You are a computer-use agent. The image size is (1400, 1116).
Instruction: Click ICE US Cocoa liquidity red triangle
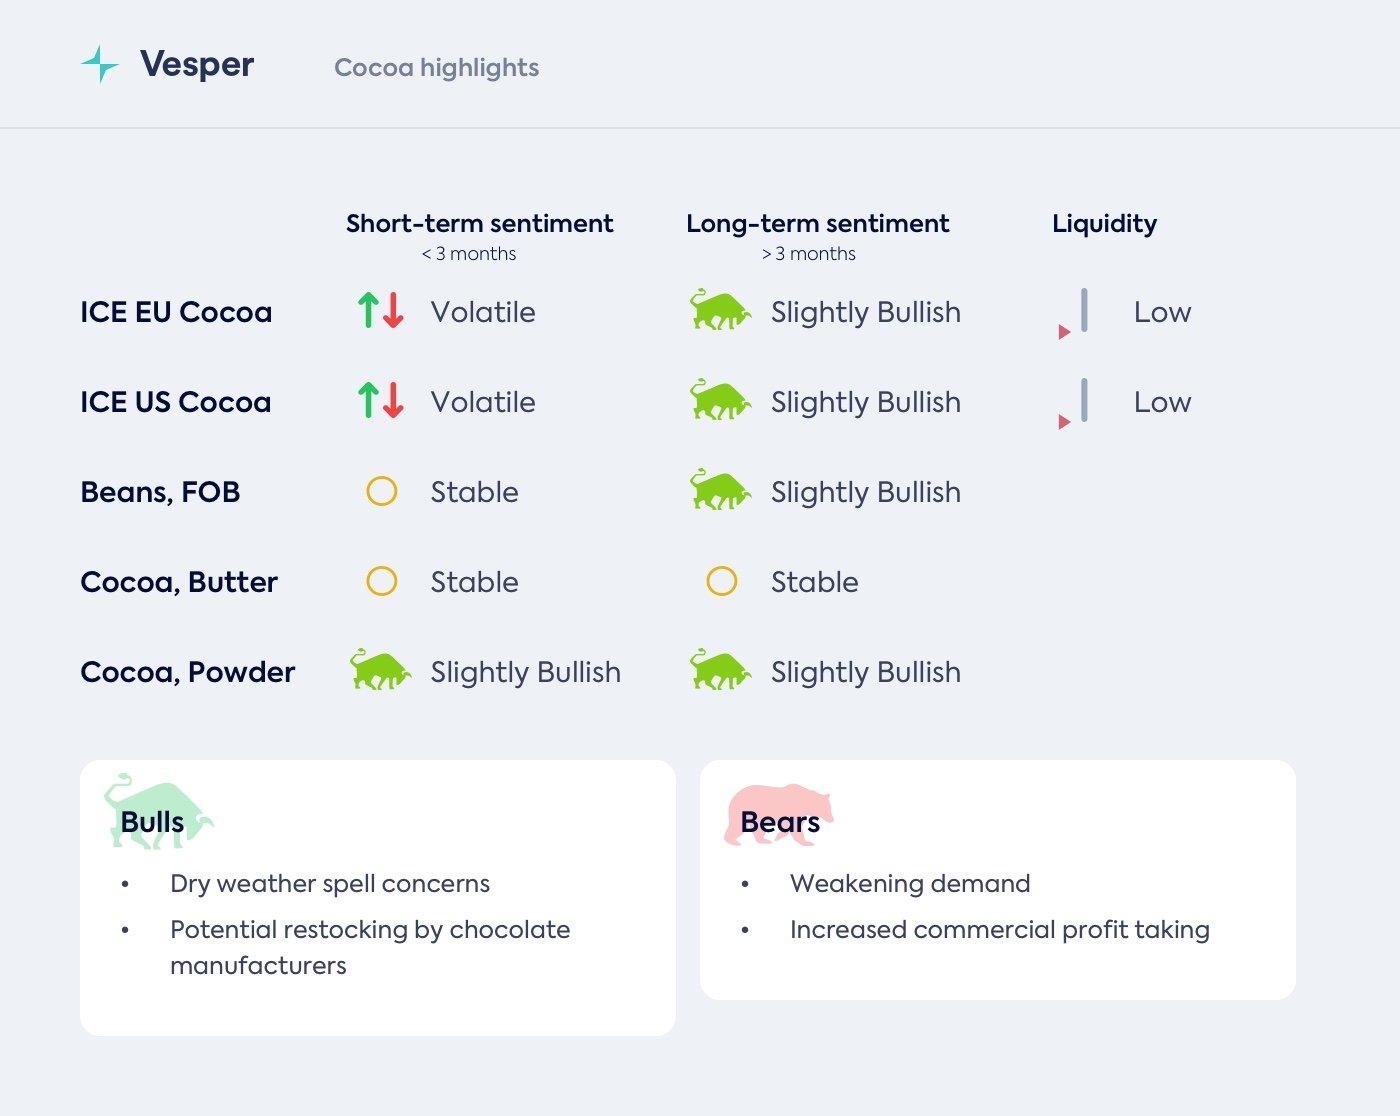tap(1064, 422)
